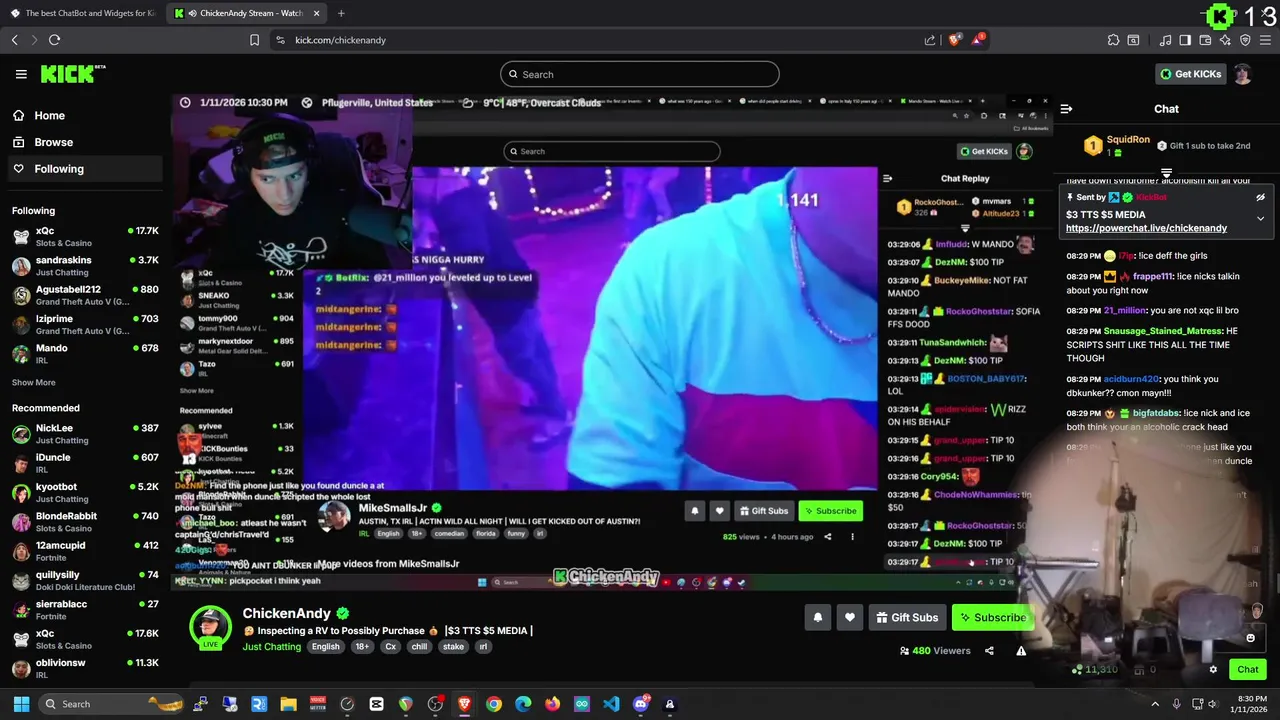Open the Brave main menu

pyautogui.click(x=1266, y=40)
